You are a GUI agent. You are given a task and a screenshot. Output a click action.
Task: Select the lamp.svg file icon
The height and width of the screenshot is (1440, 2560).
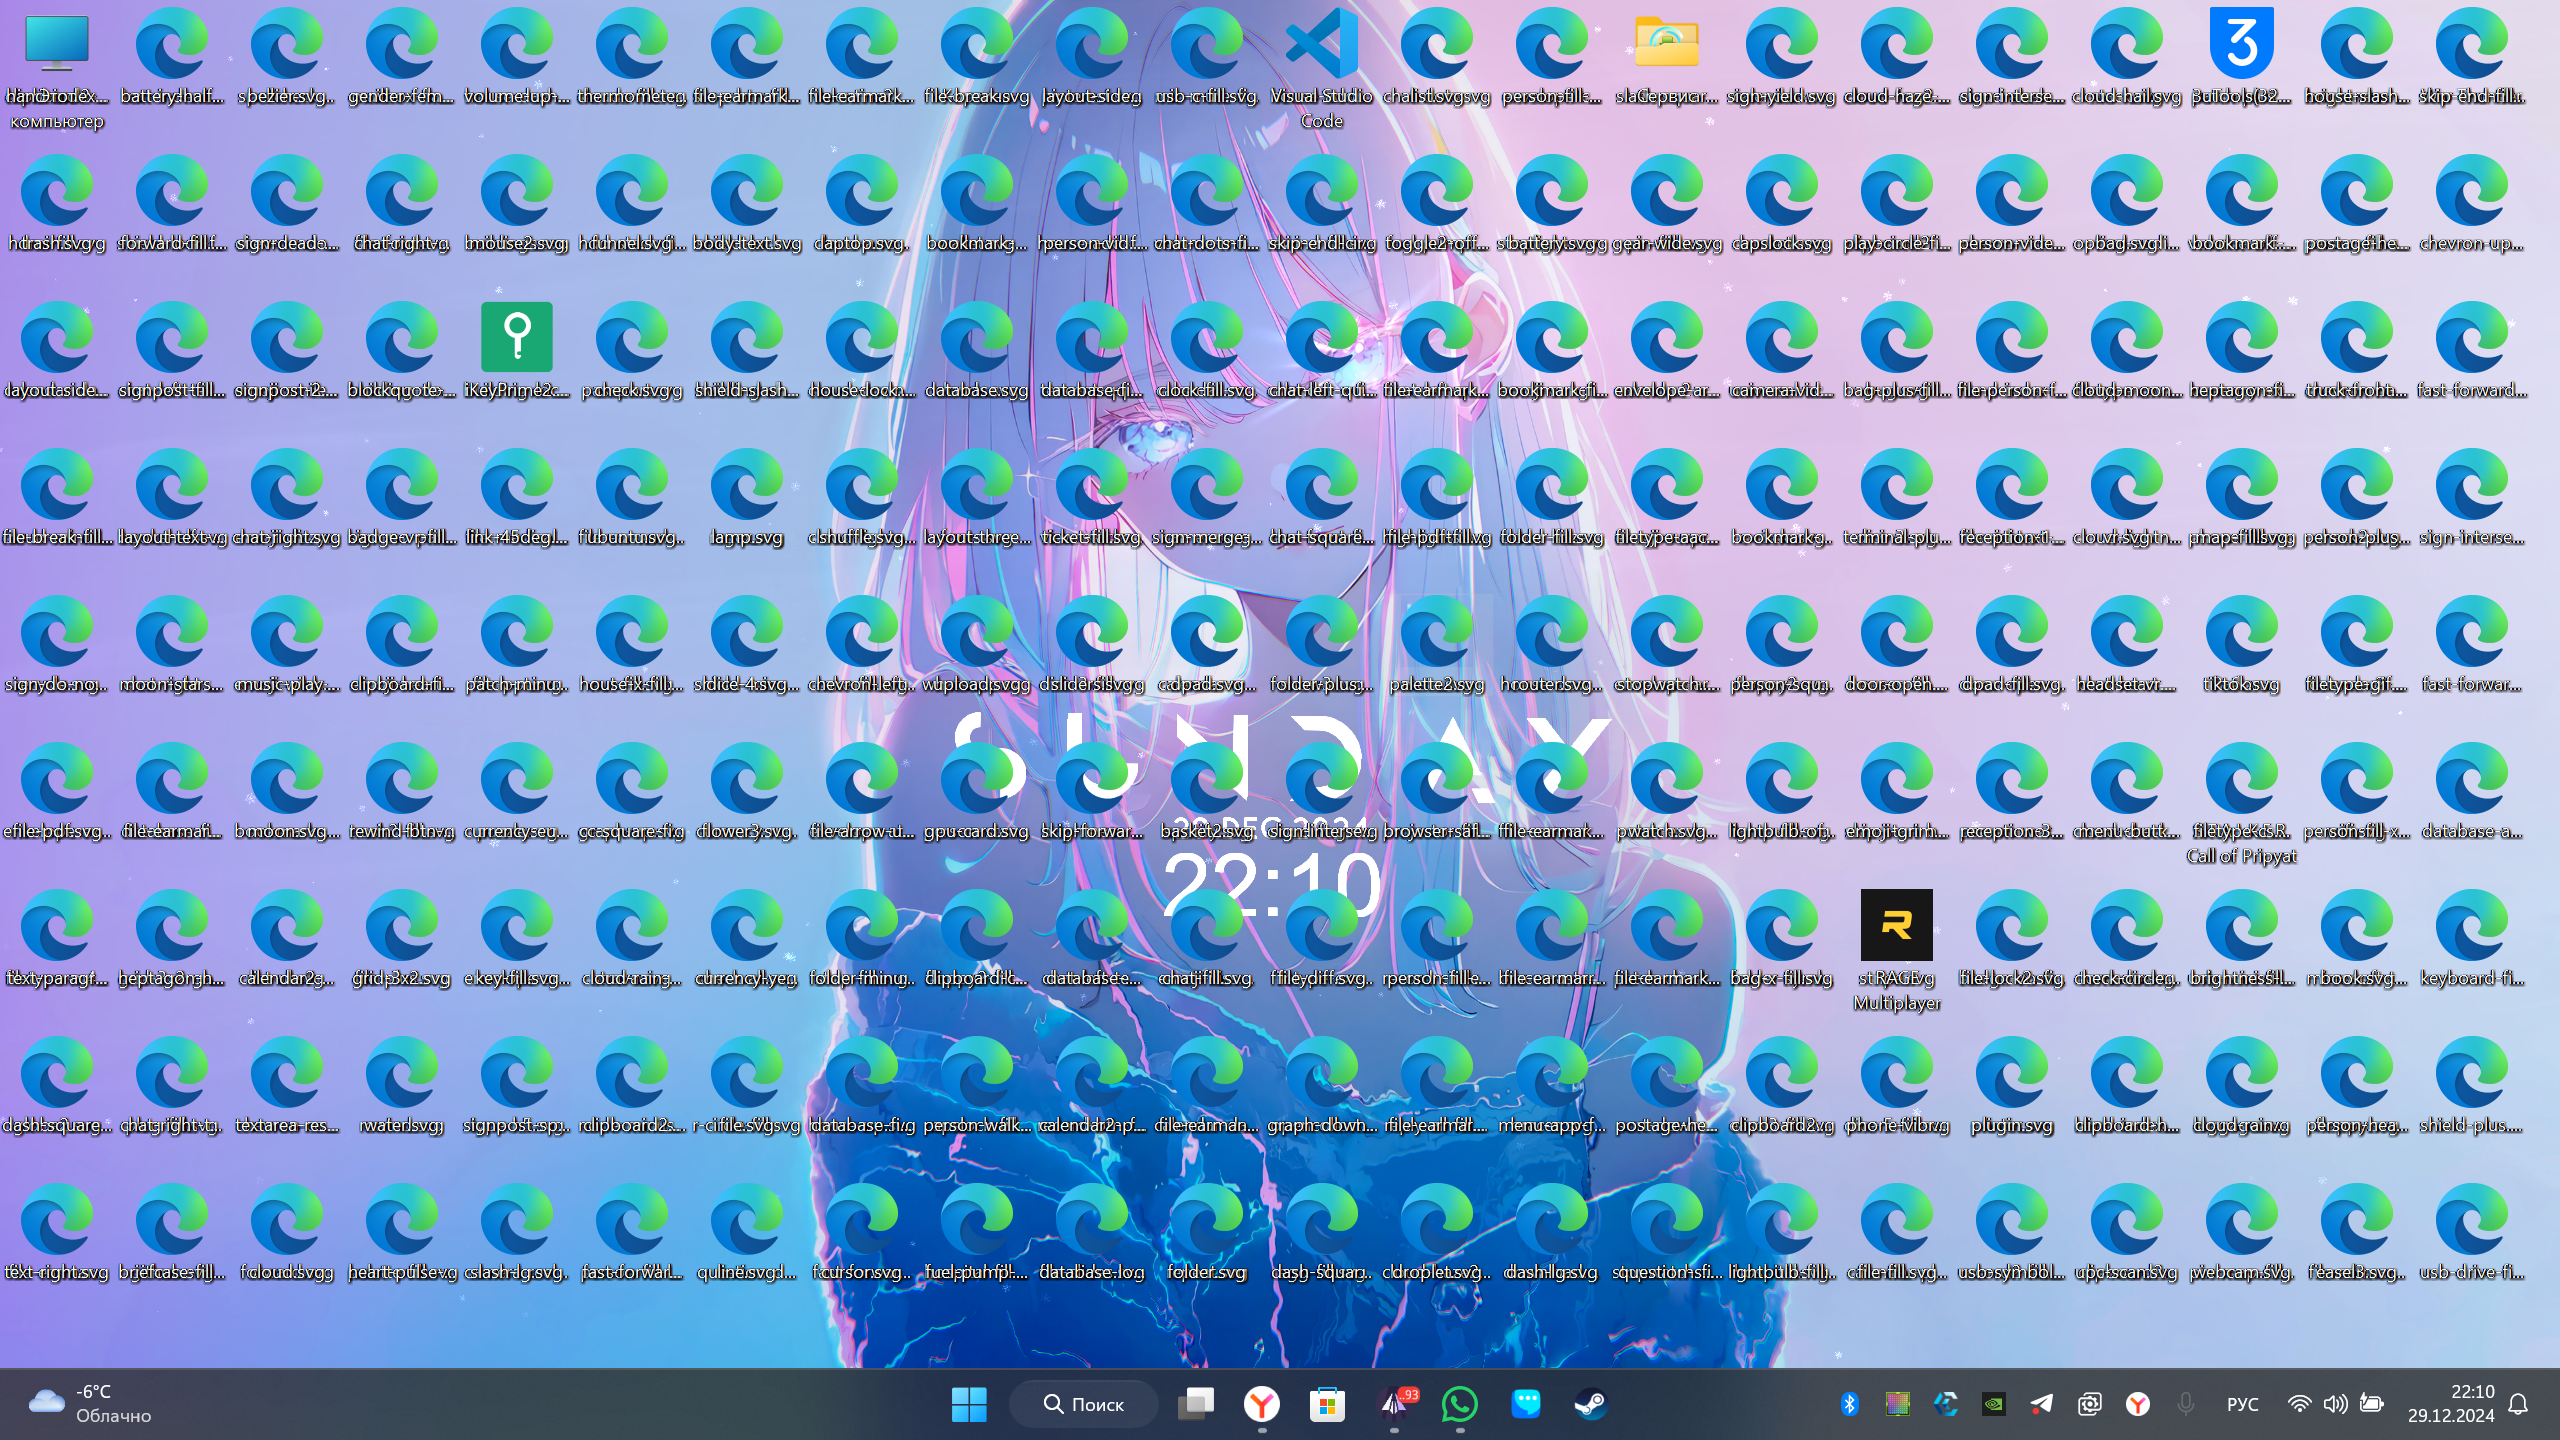coord(746,485)
